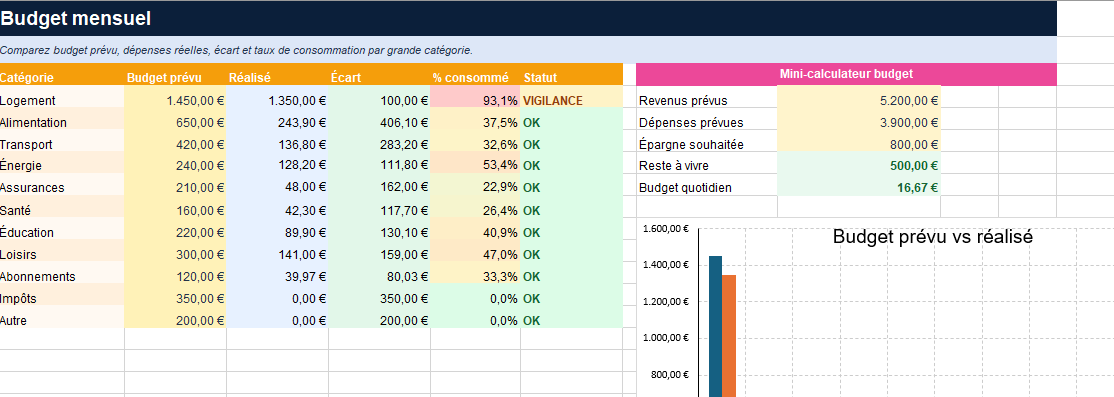This screenshot has width=1114, height=397.
Task: Click the chart title Budget prévu vs réalisé
Action: (x=932, y=237)
